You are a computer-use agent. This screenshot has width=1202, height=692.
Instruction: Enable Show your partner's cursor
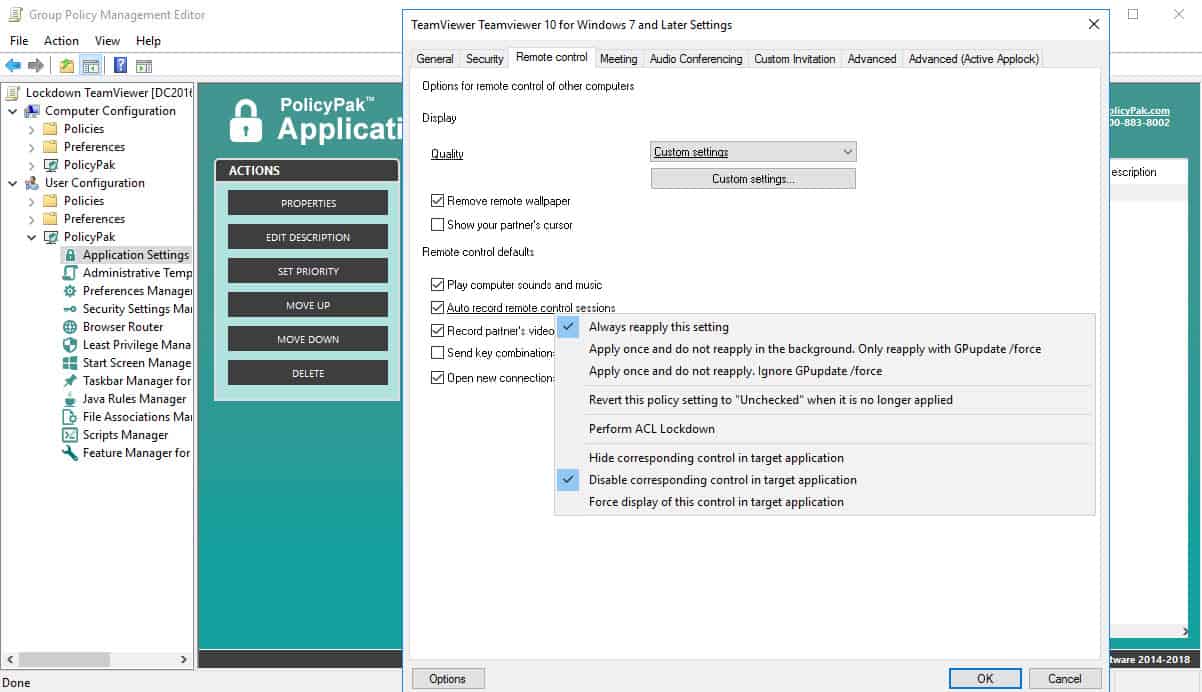pyautogui.click(x=437, y=225)
